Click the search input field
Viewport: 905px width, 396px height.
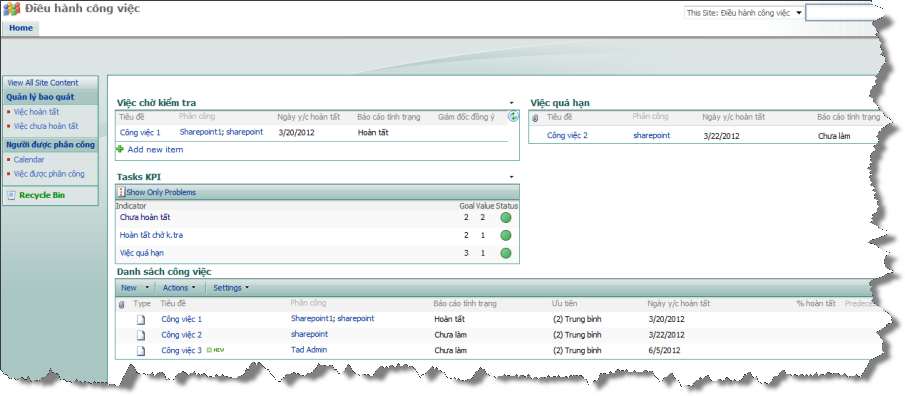click(840, 13)
